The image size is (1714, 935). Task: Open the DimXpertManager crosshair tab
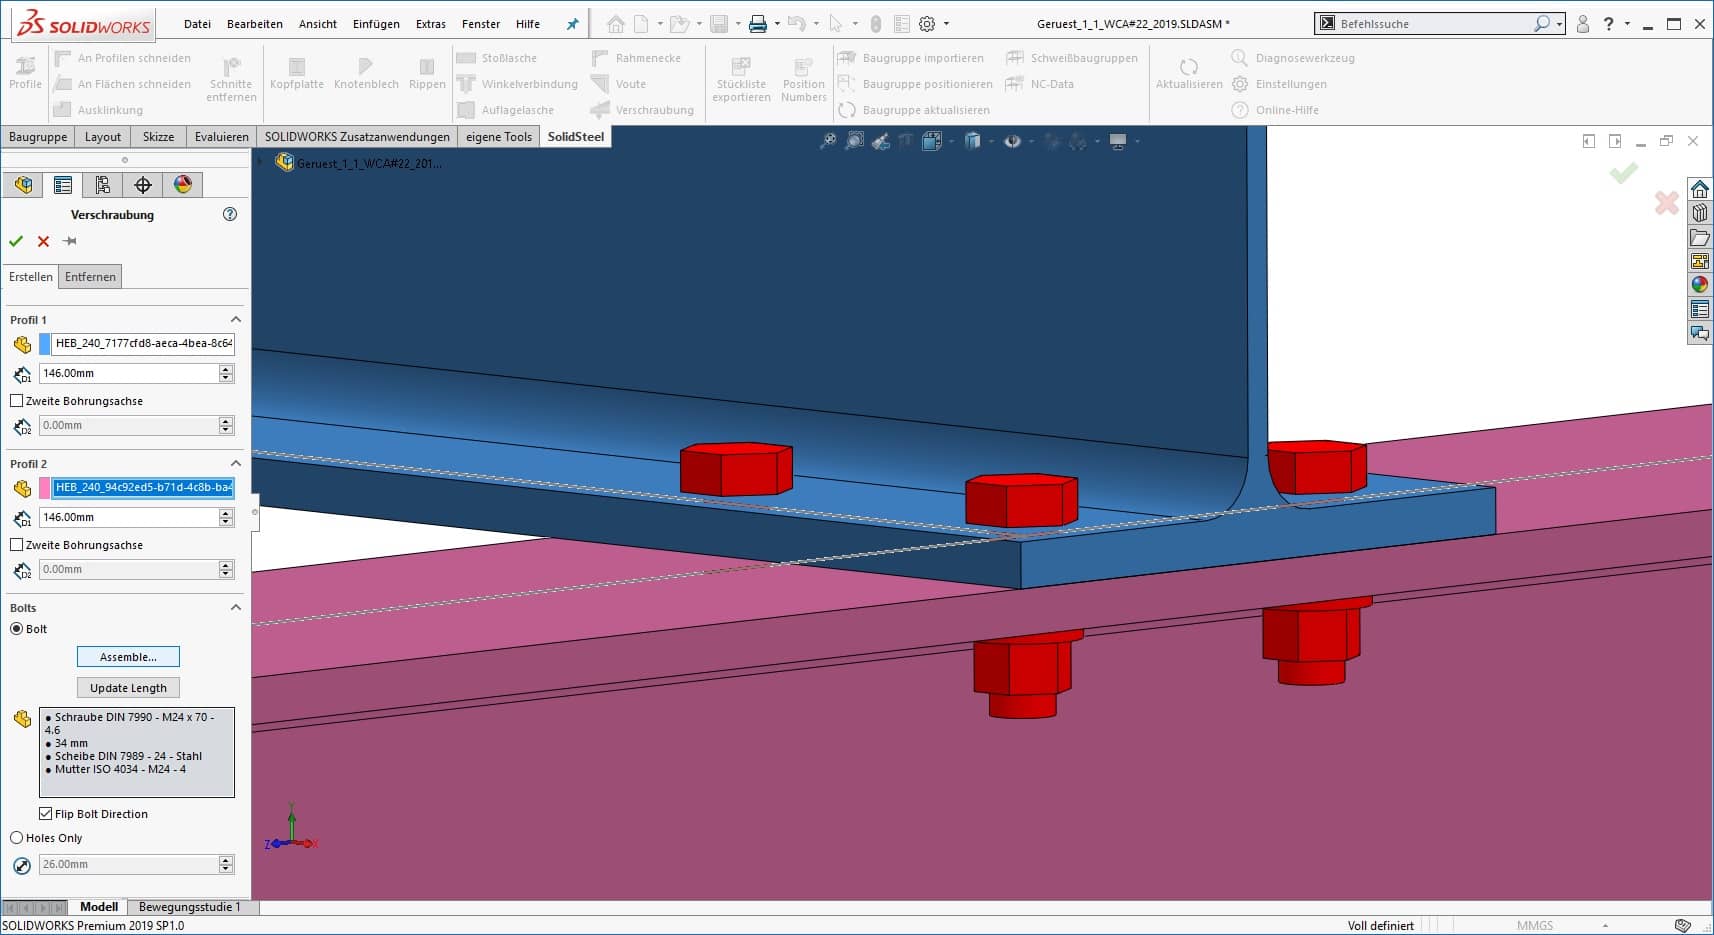pyautogui.click(x=143, y=185)
